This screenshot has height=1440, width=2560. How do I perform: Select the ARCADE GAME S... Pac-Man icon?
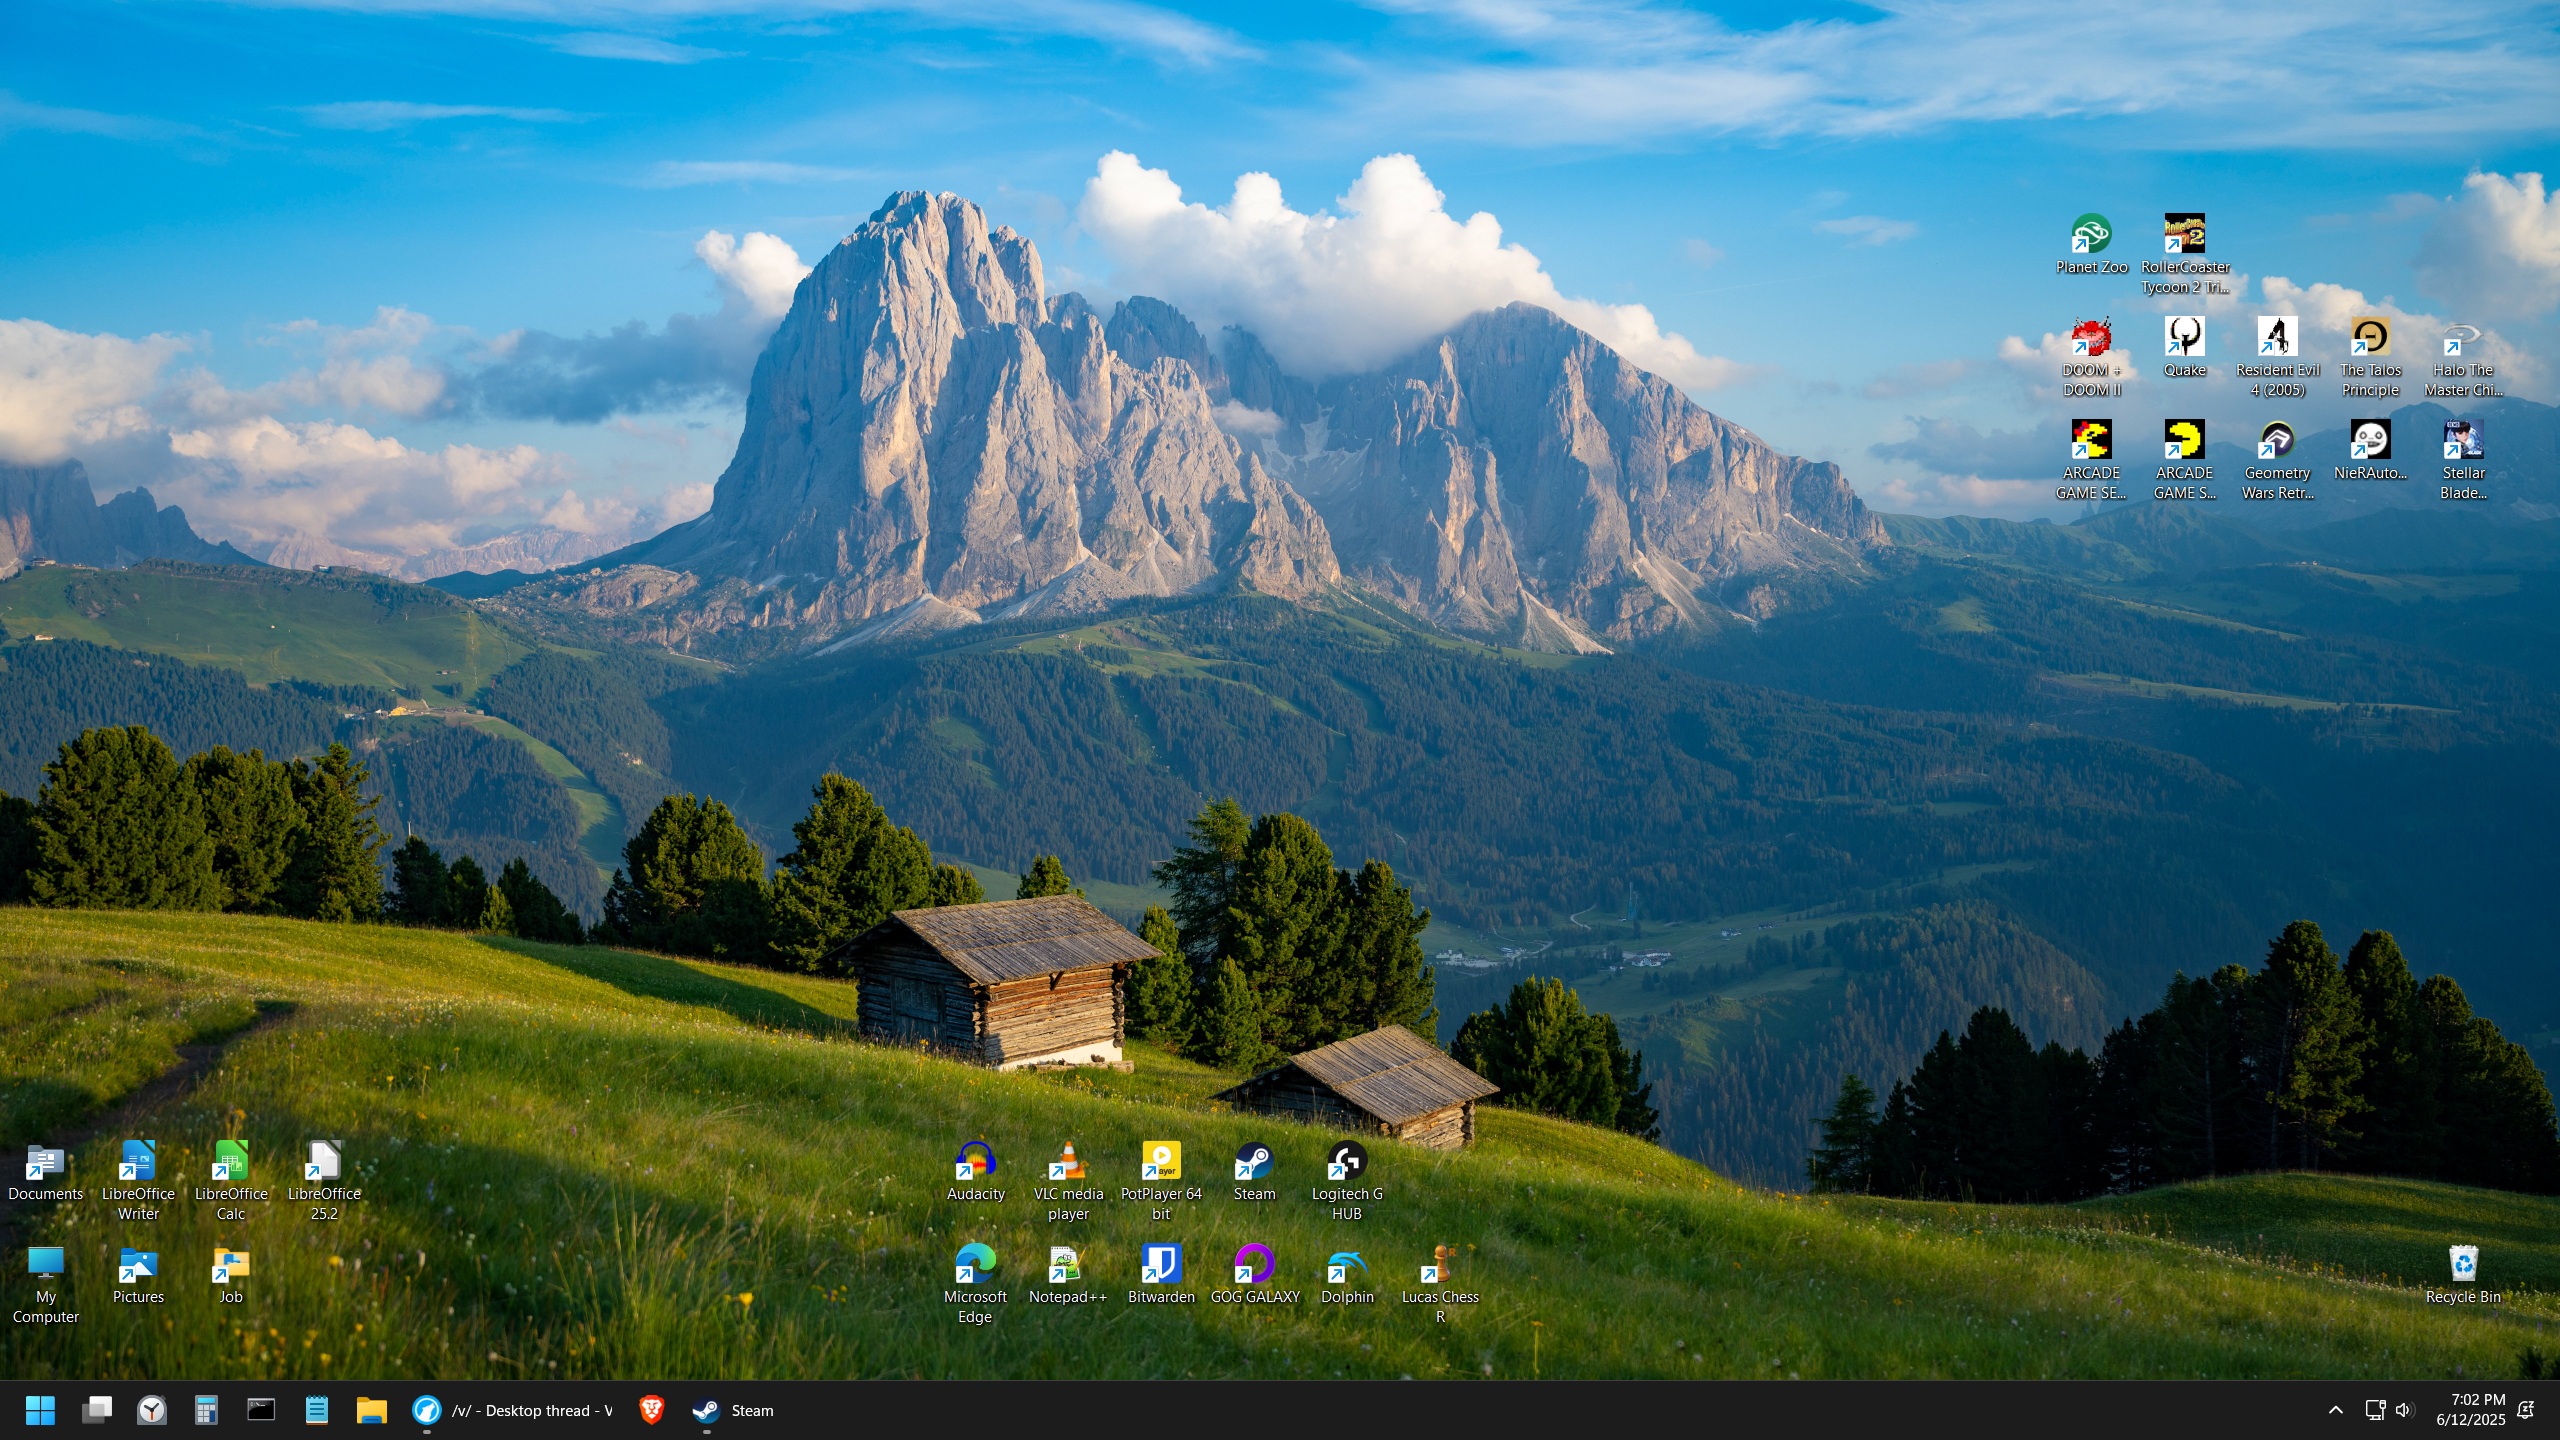(x=2184, y=460)
